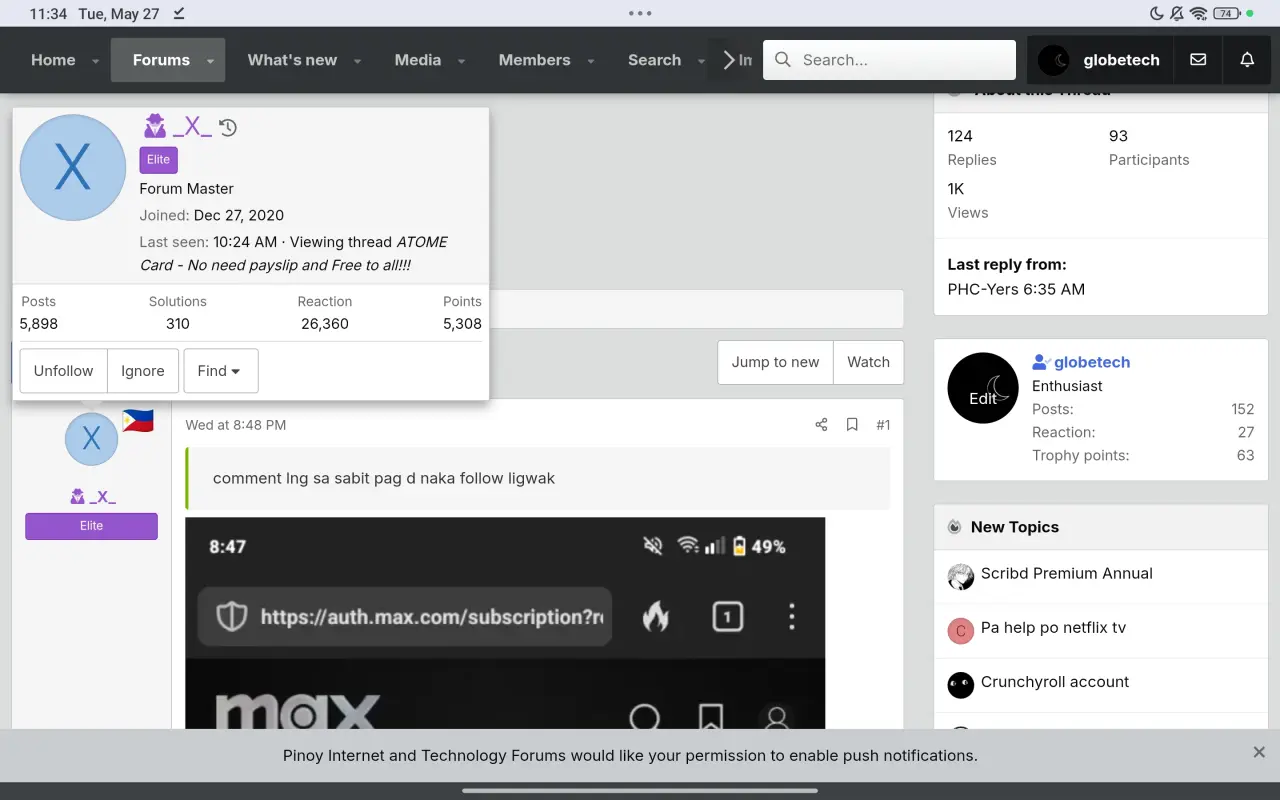Open the embedded max screenshot image

pos(505,623)
